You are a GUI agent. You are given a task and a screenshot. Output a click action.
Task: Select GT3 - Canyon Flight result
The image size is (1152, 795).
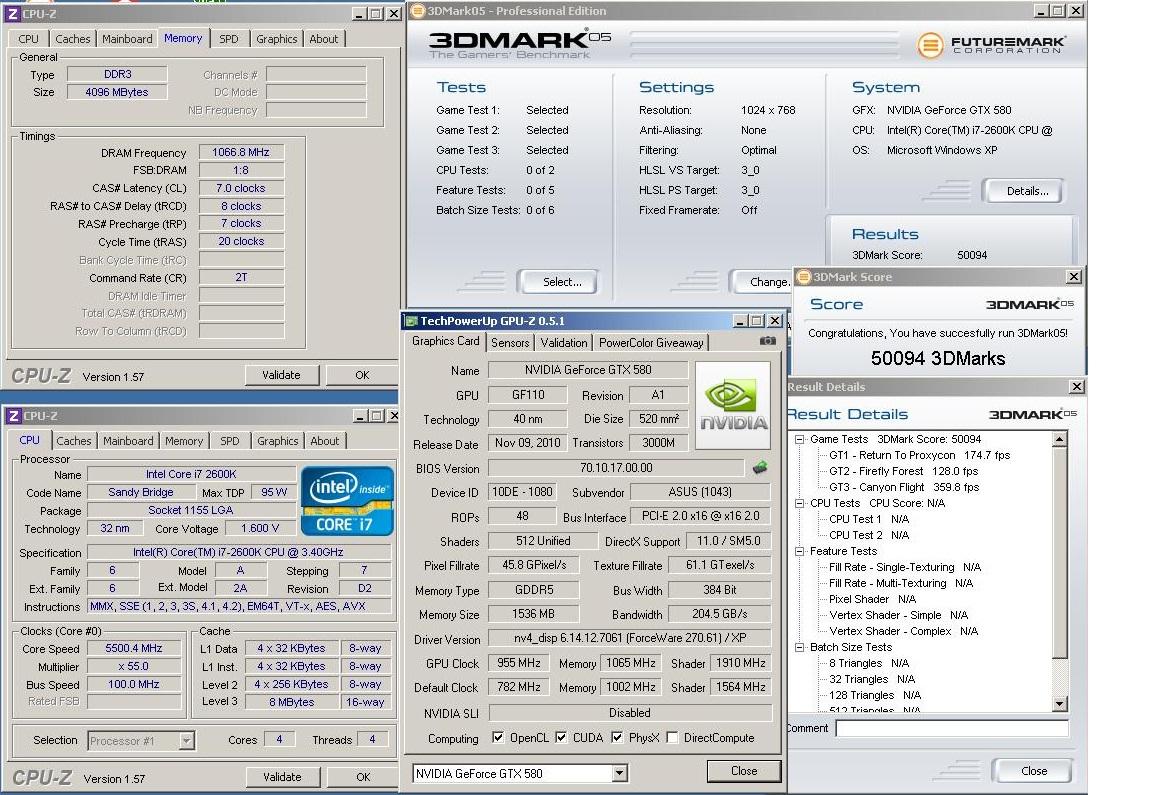tap(904, 487)
